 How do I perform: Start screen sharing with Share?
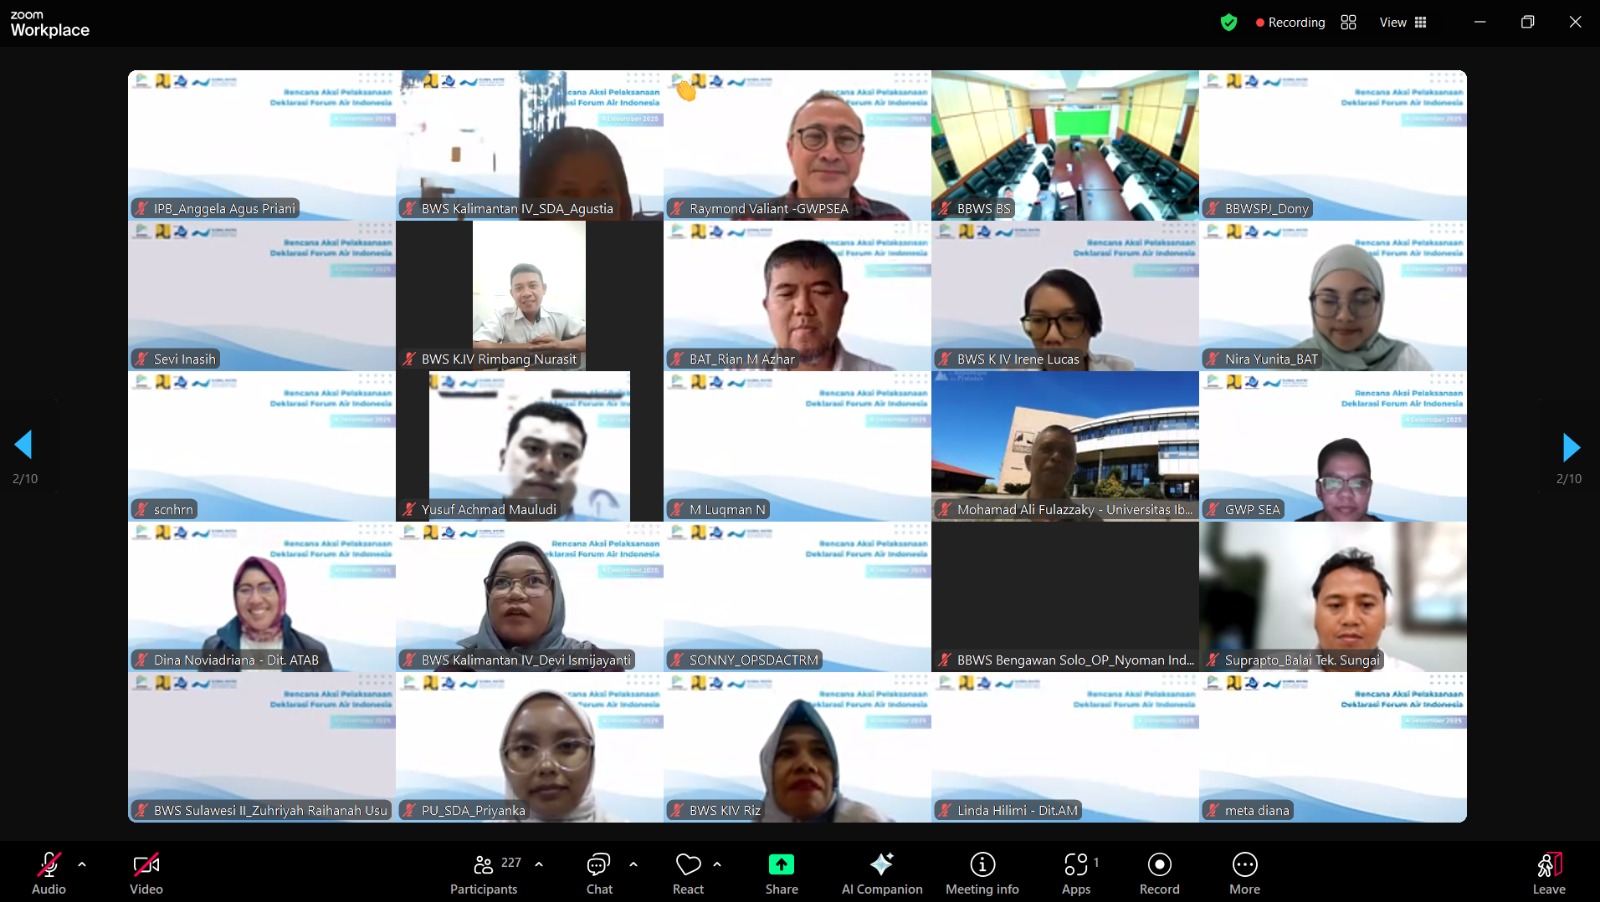[x=781, y=872]
